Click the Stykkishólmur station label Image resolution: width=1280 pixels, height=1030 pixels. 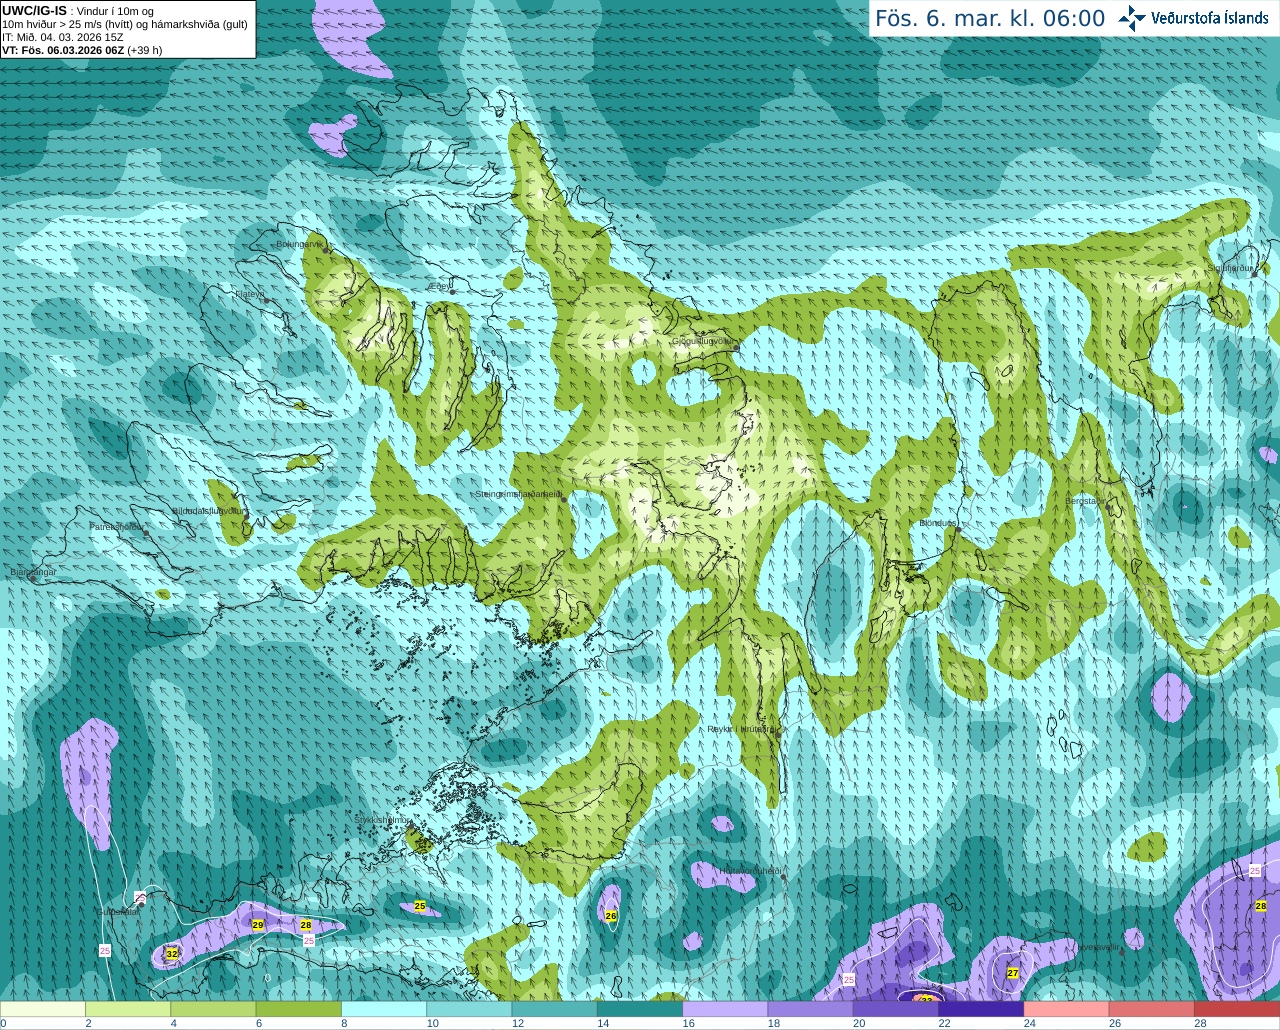pyautogui.click(x=381, y=820)
